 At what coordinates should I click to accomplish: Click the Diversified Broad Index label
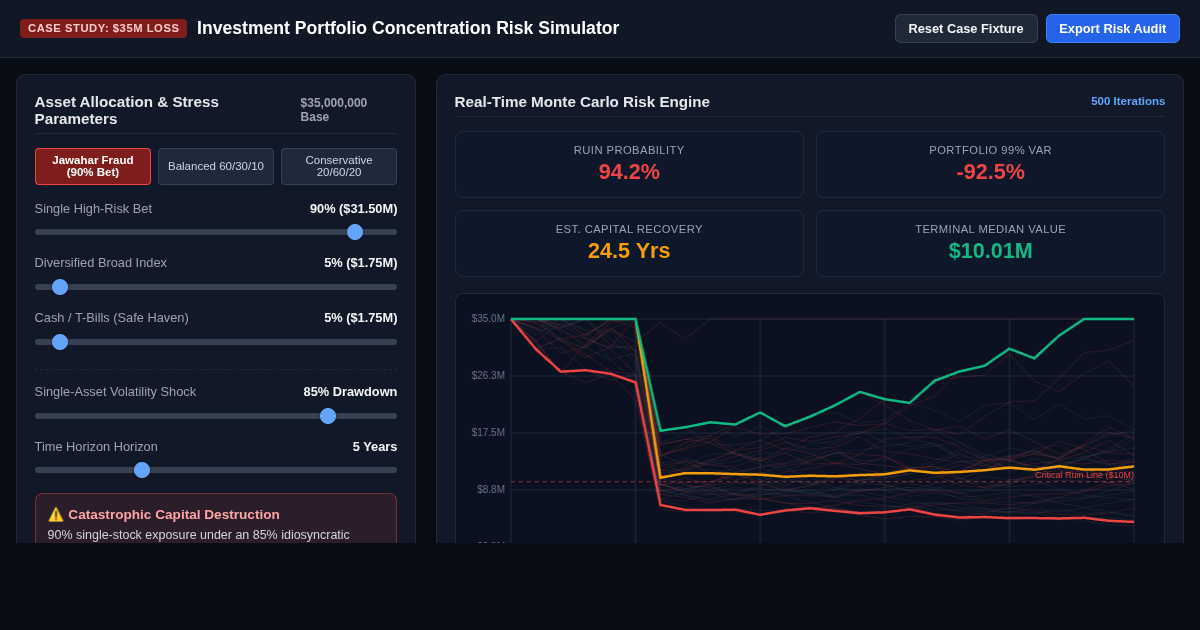[101, 262]
